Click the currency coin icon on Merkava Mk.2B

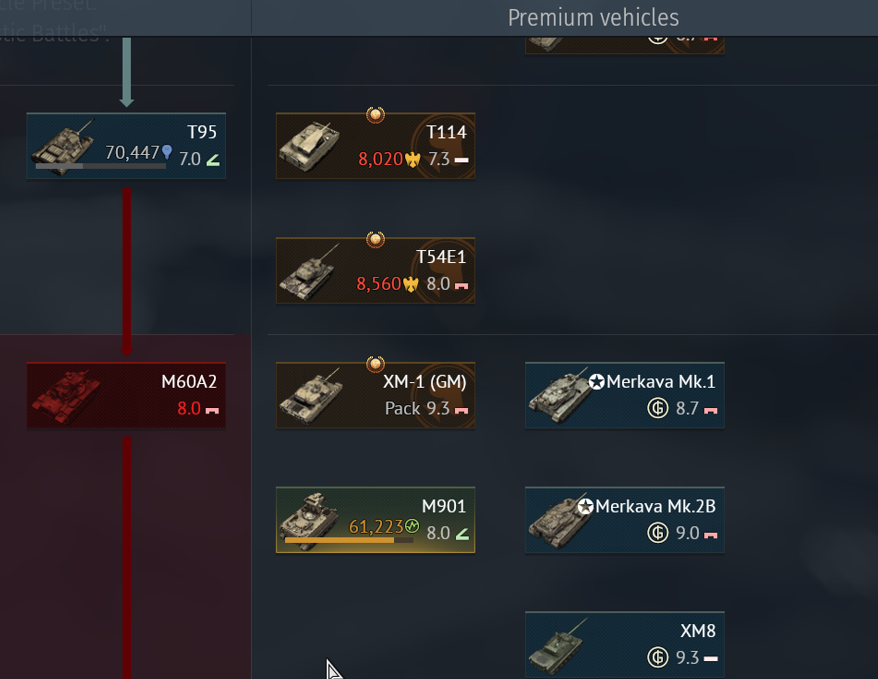click(x=658, y=532)
